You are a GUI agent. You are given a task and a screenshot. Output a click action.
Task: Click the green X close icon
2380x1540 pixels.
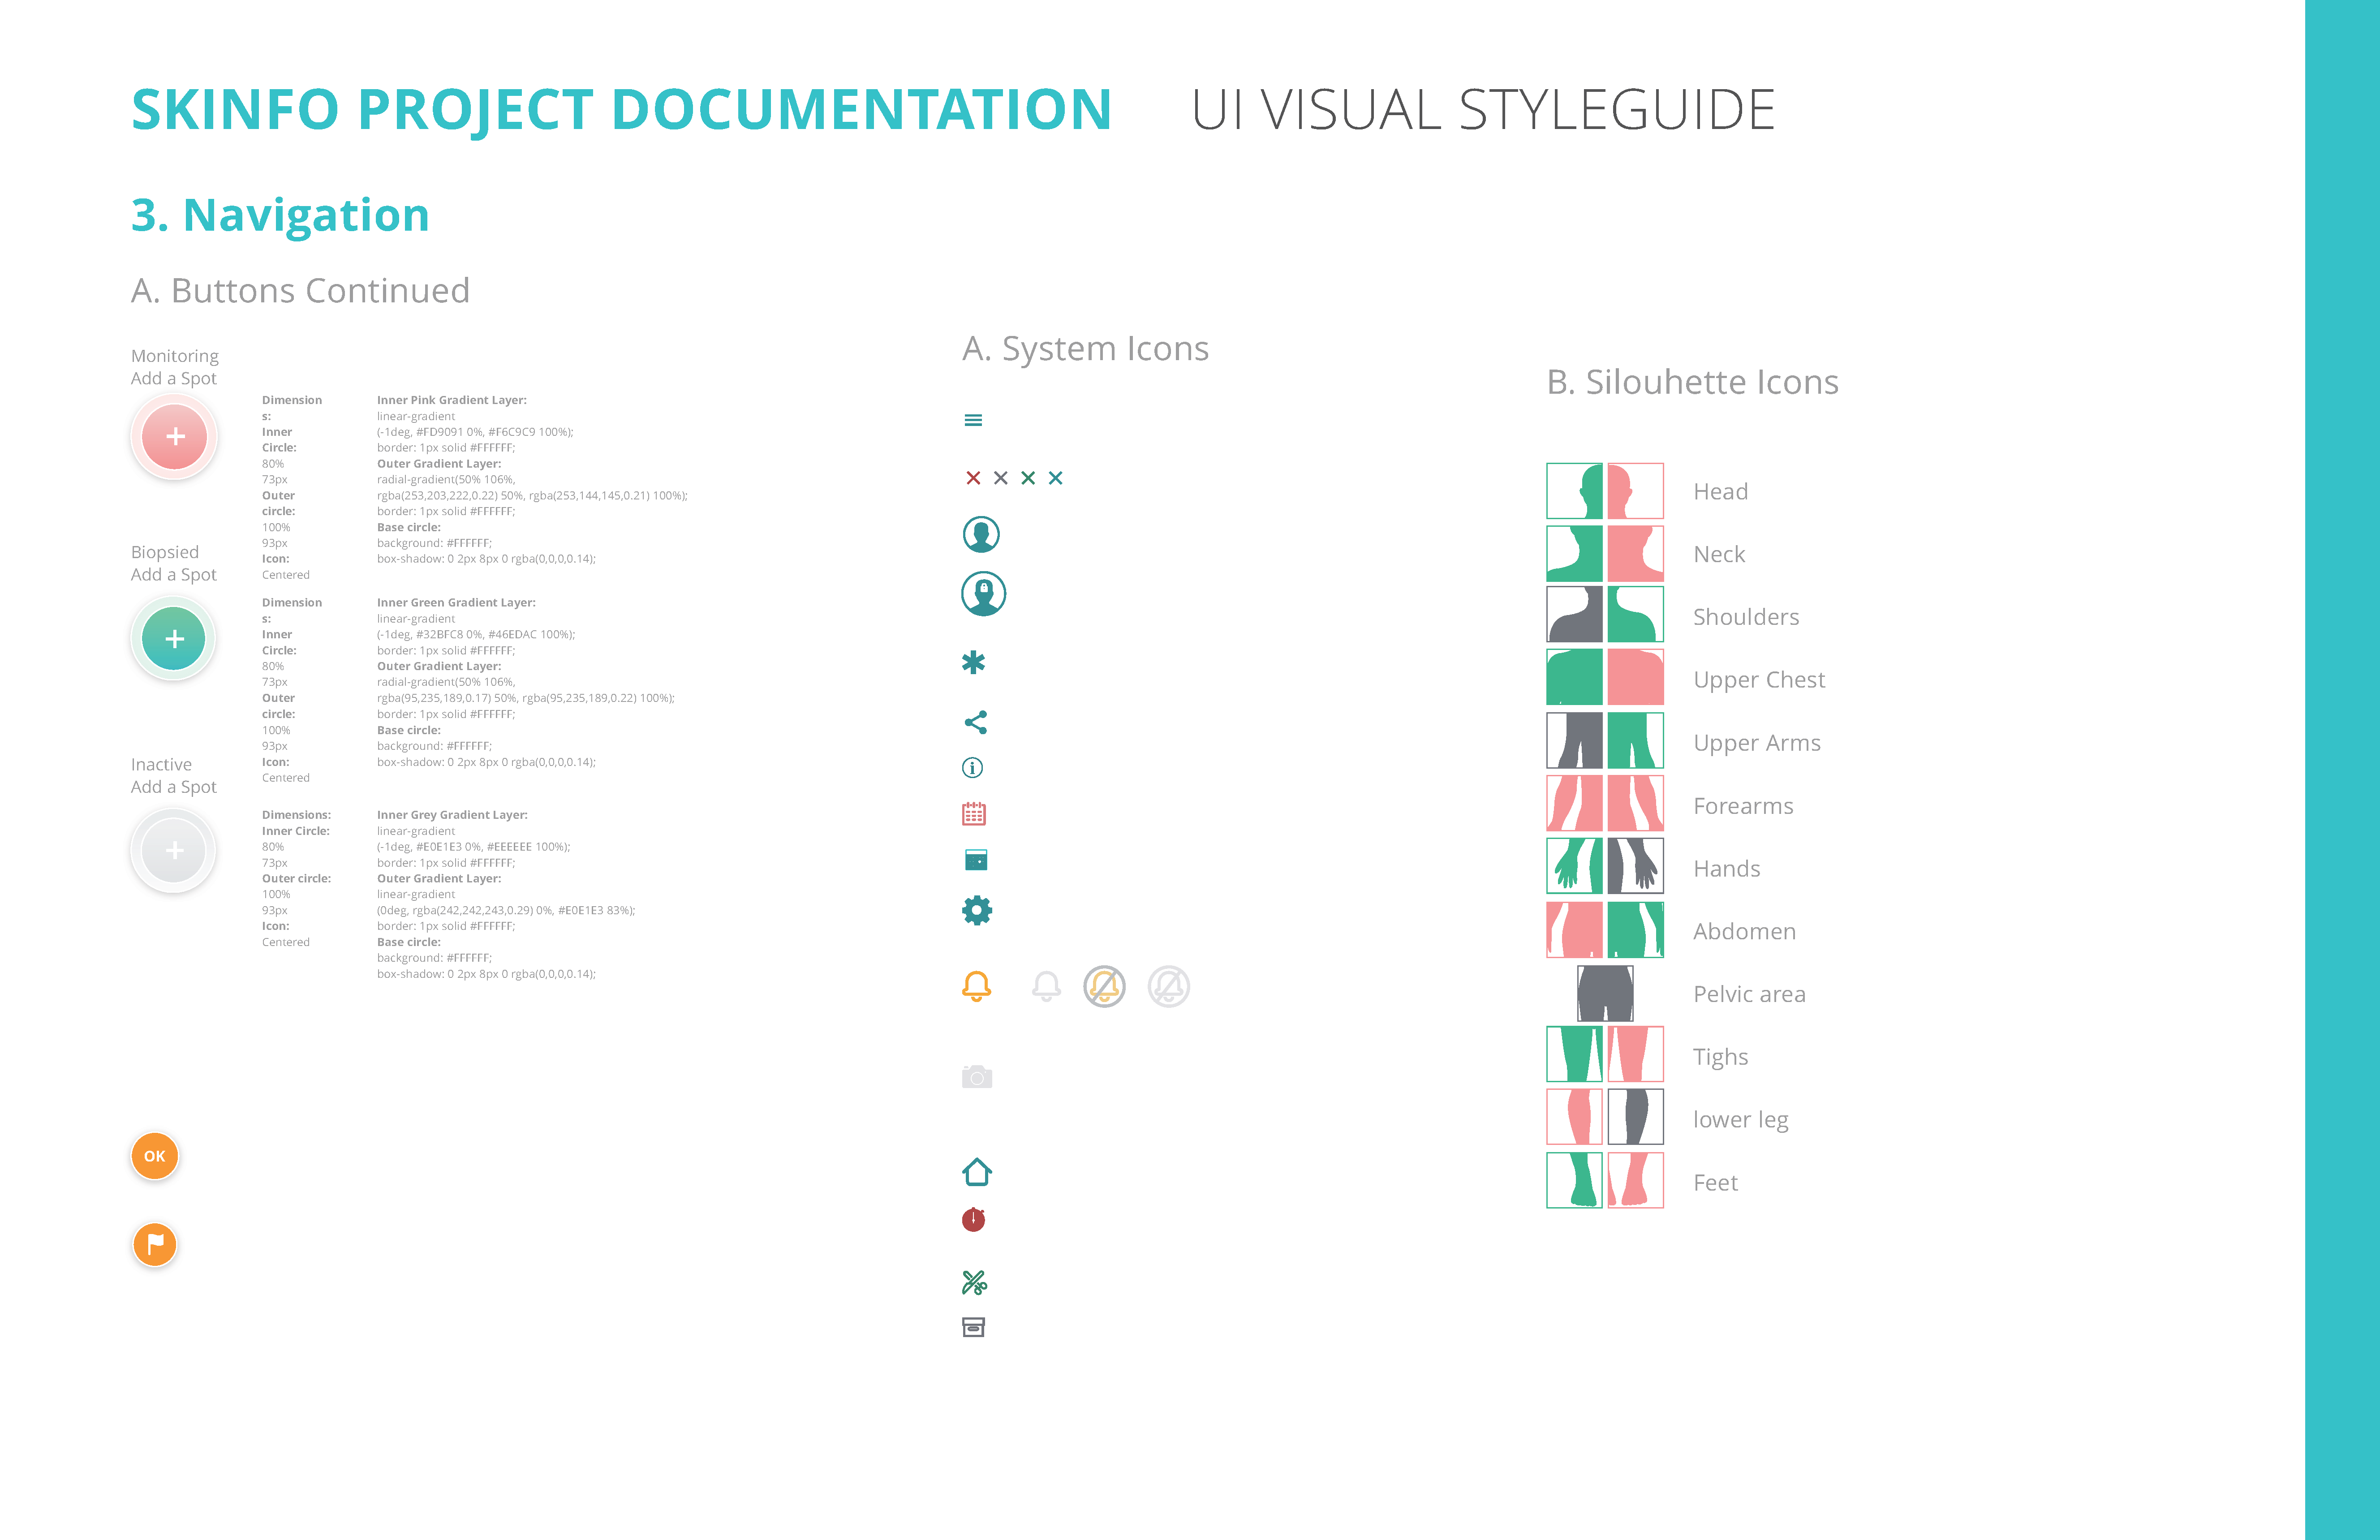1028,478
